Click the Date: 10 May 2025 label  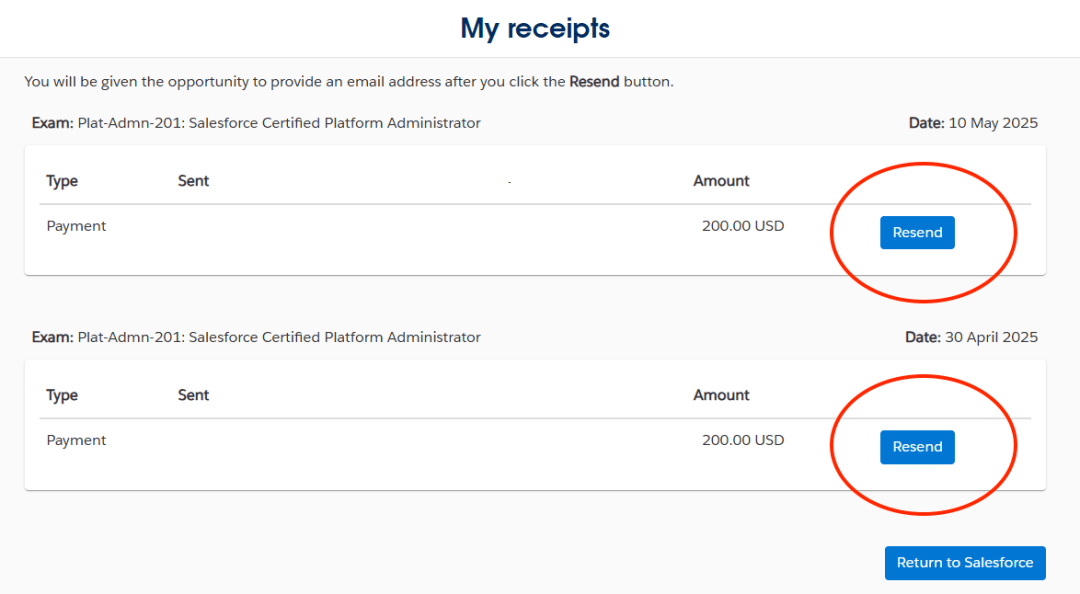click(973, 123)
